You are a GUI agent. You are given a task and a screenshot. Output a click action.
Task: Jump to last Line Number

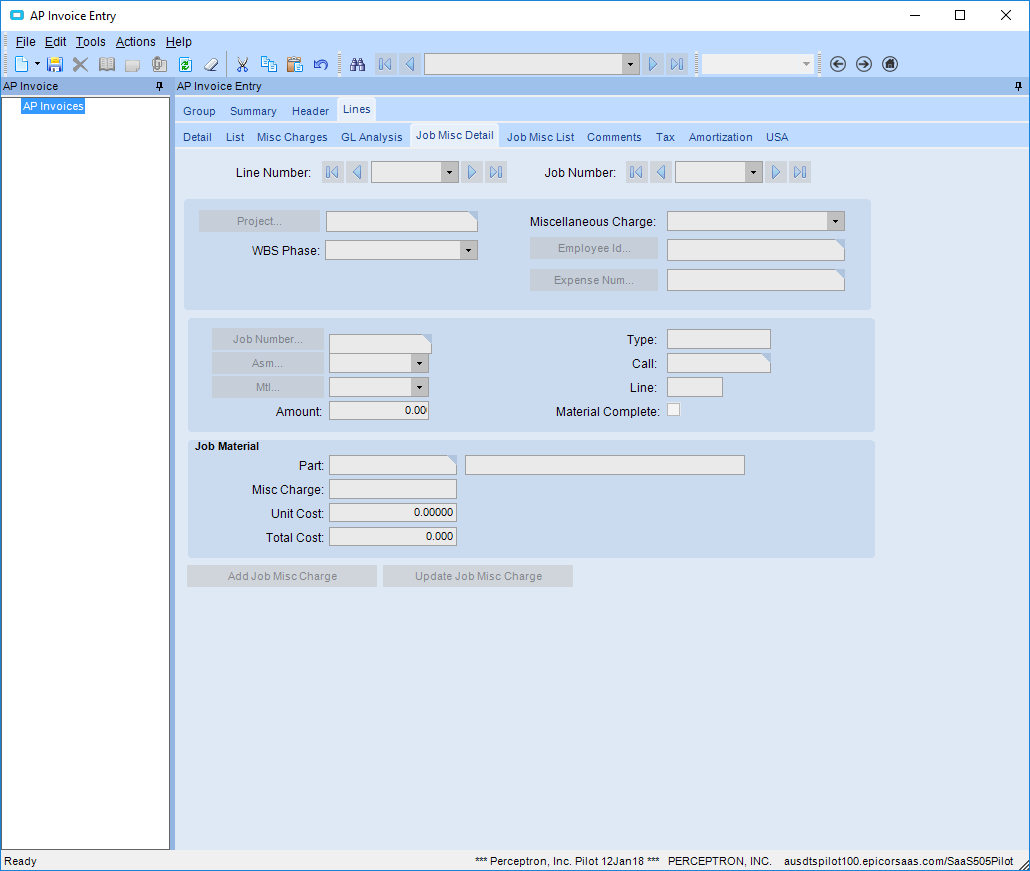point(496,172)
